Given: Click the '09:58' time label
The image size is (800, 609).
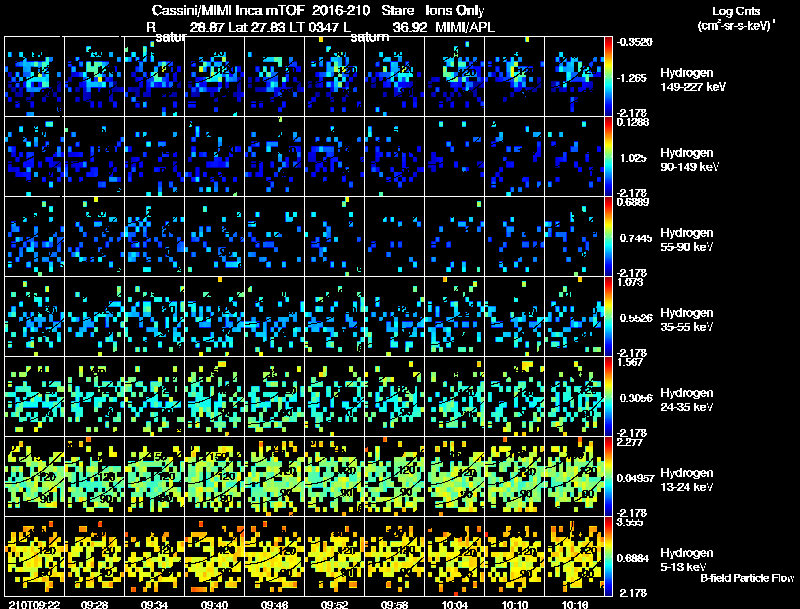Looking at the screenshot, I should [394, 604].
